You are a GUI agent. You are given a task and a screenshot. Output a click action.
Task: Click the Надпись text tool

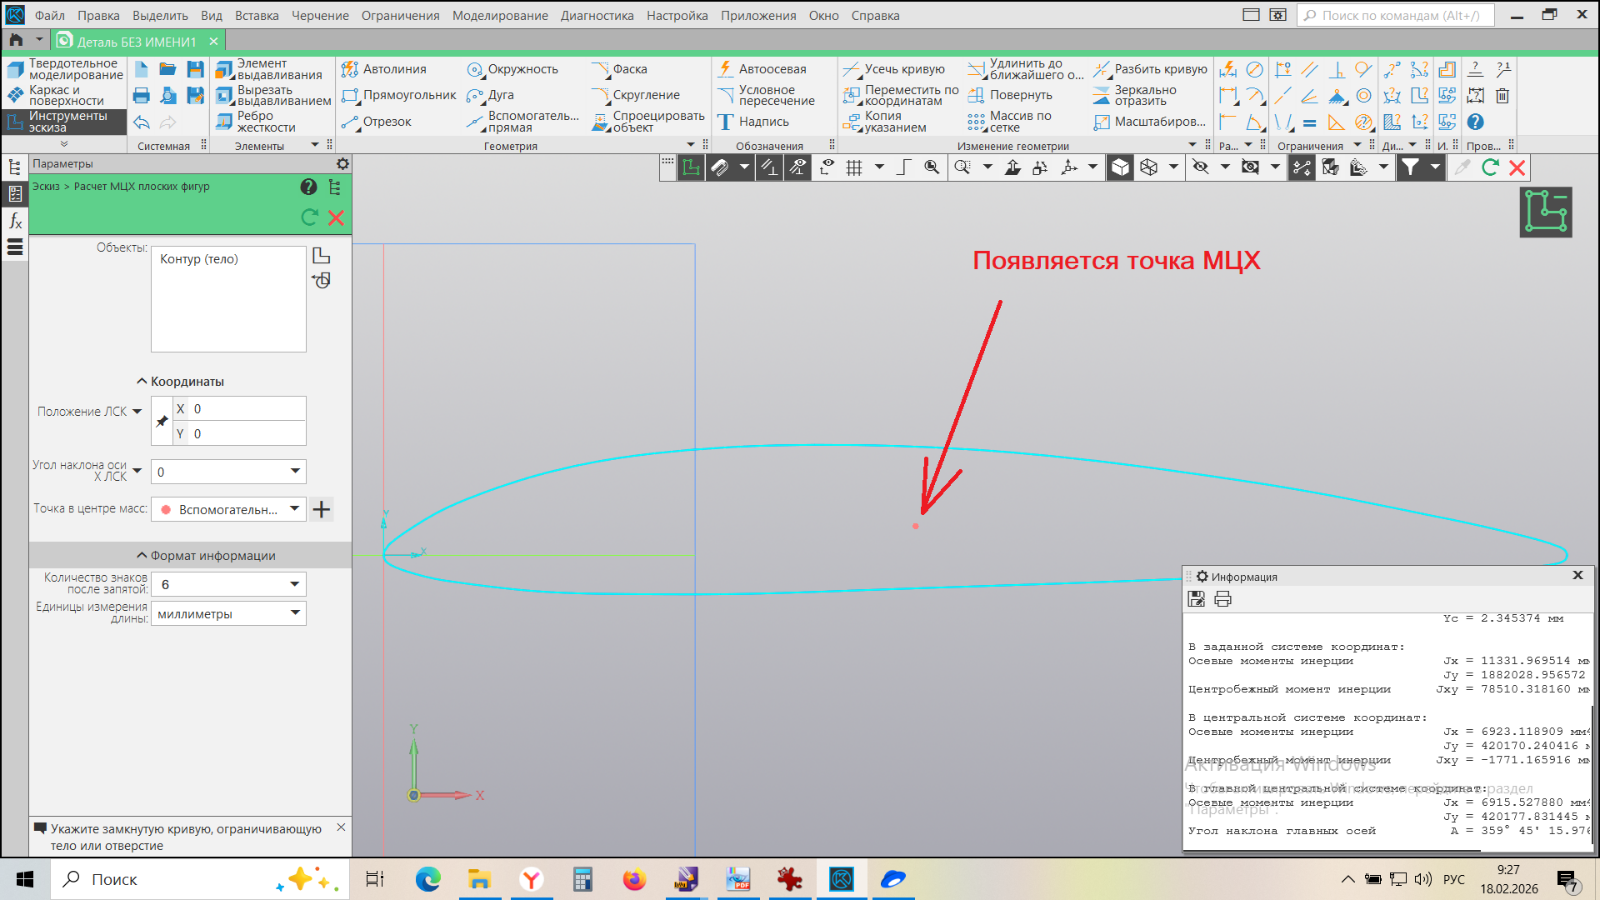point(753,122)
